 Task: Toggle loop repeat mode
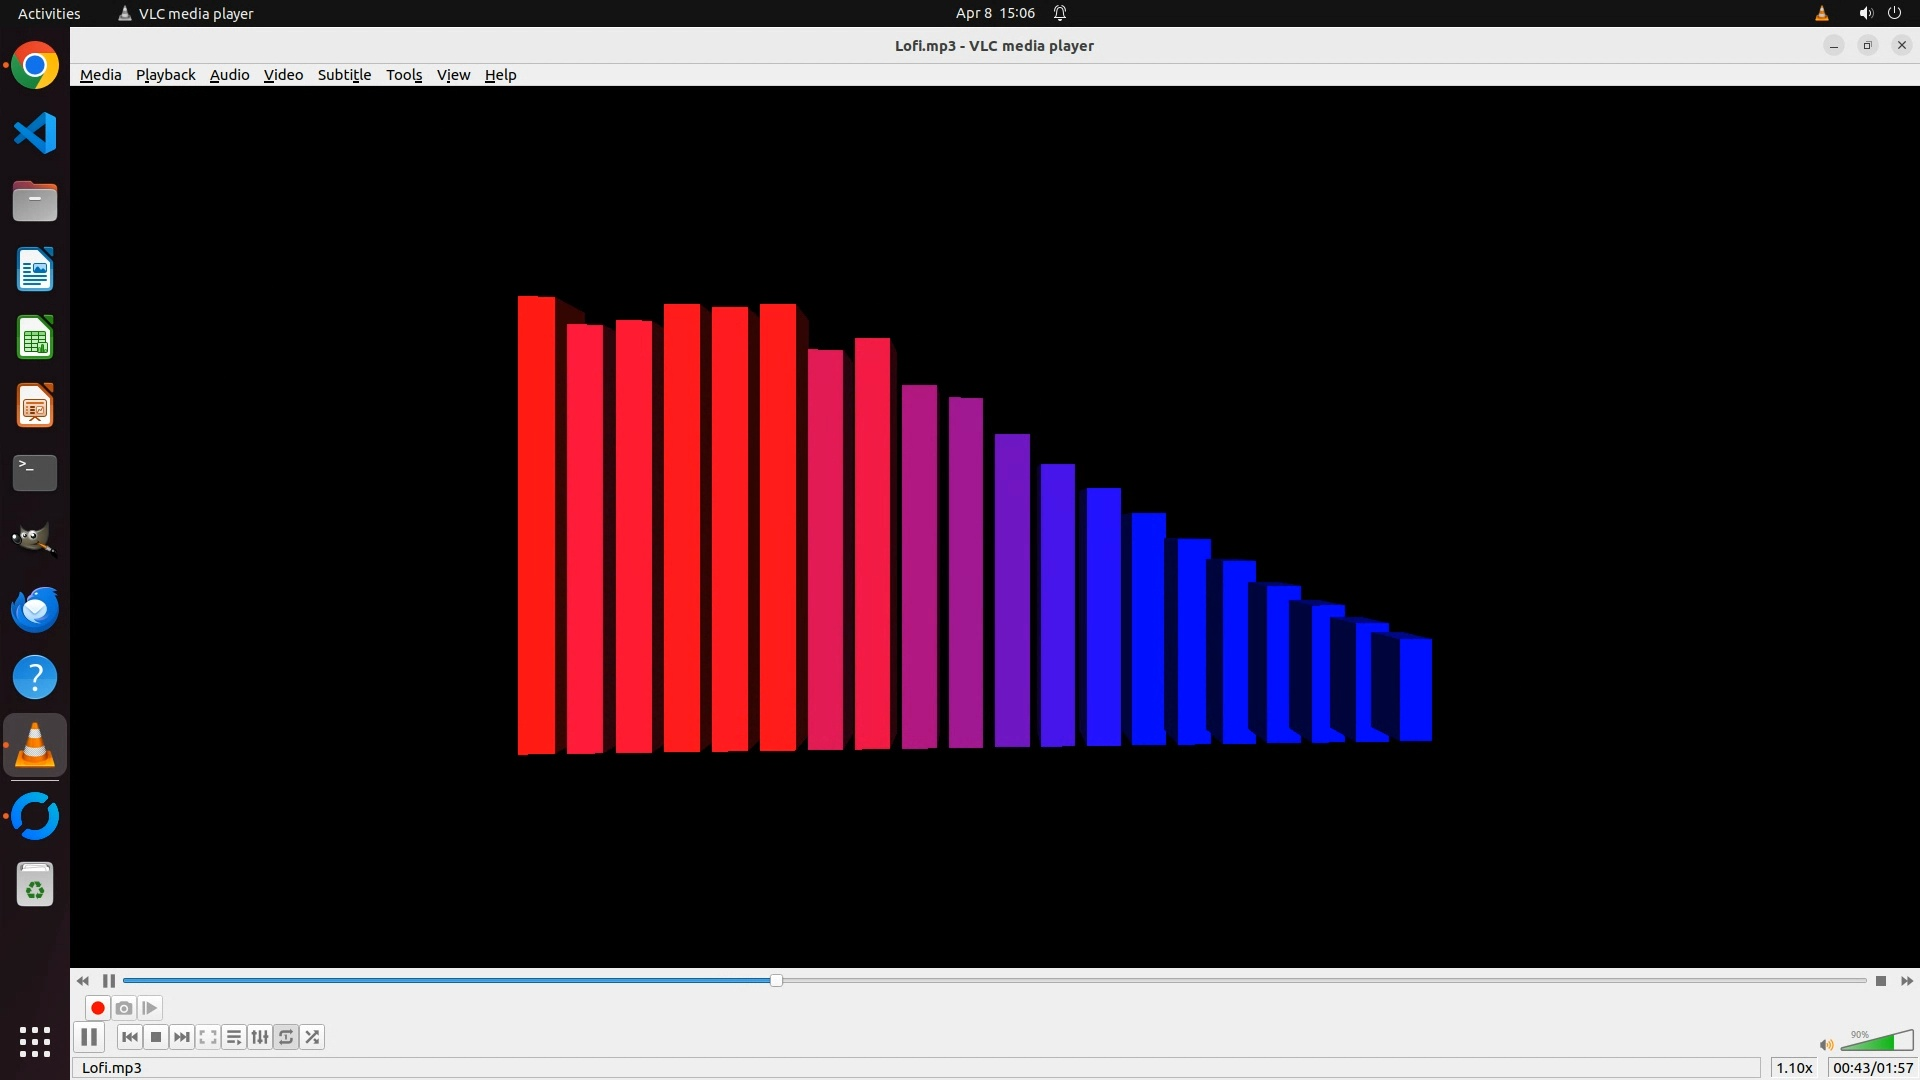[x=286, y=1037]
